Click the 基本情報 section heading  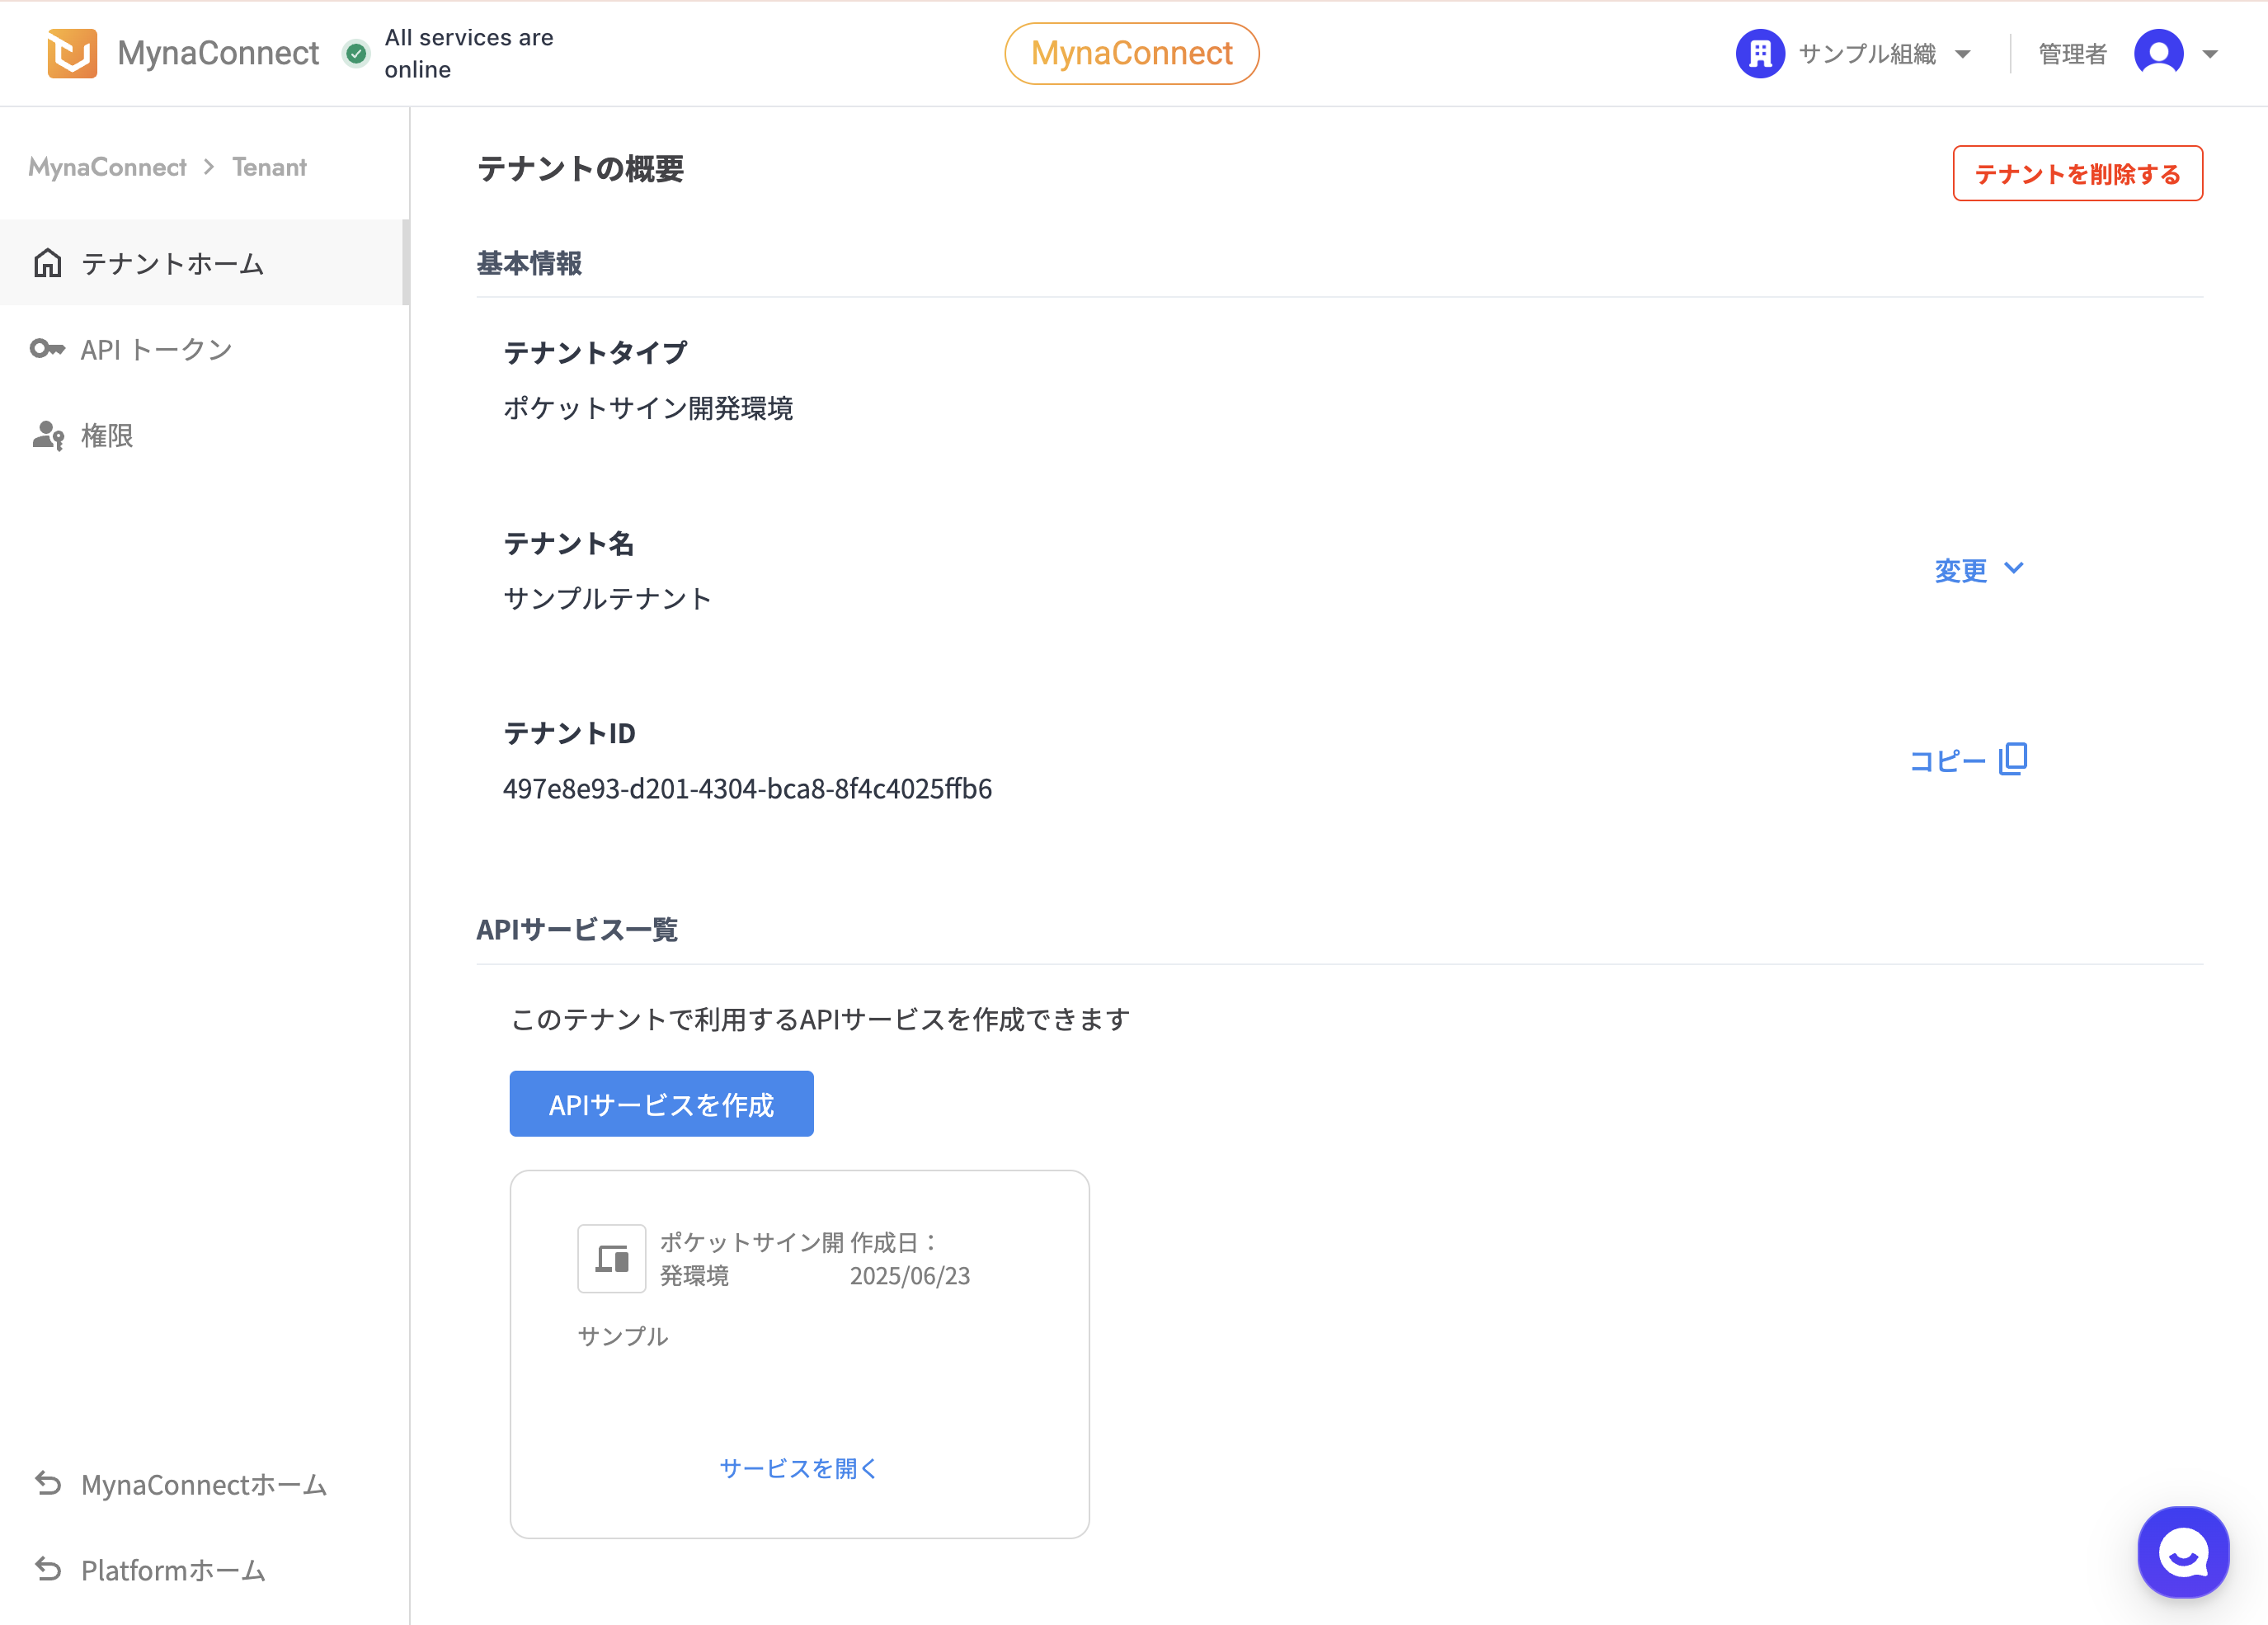coord(529,263)
